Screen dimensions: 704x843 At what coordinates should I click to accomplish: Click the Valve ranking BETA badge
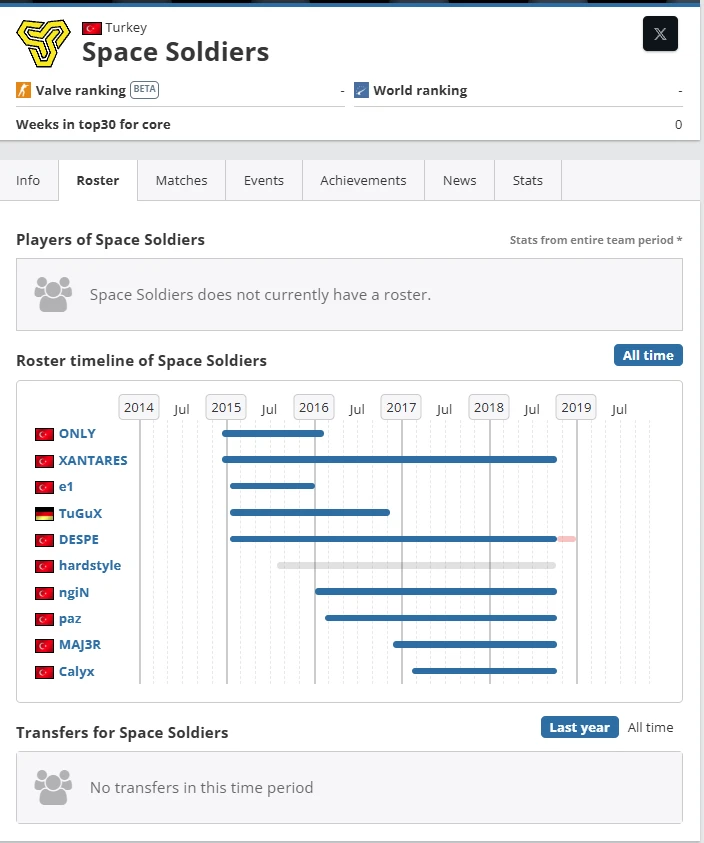[x=145, y=89]
